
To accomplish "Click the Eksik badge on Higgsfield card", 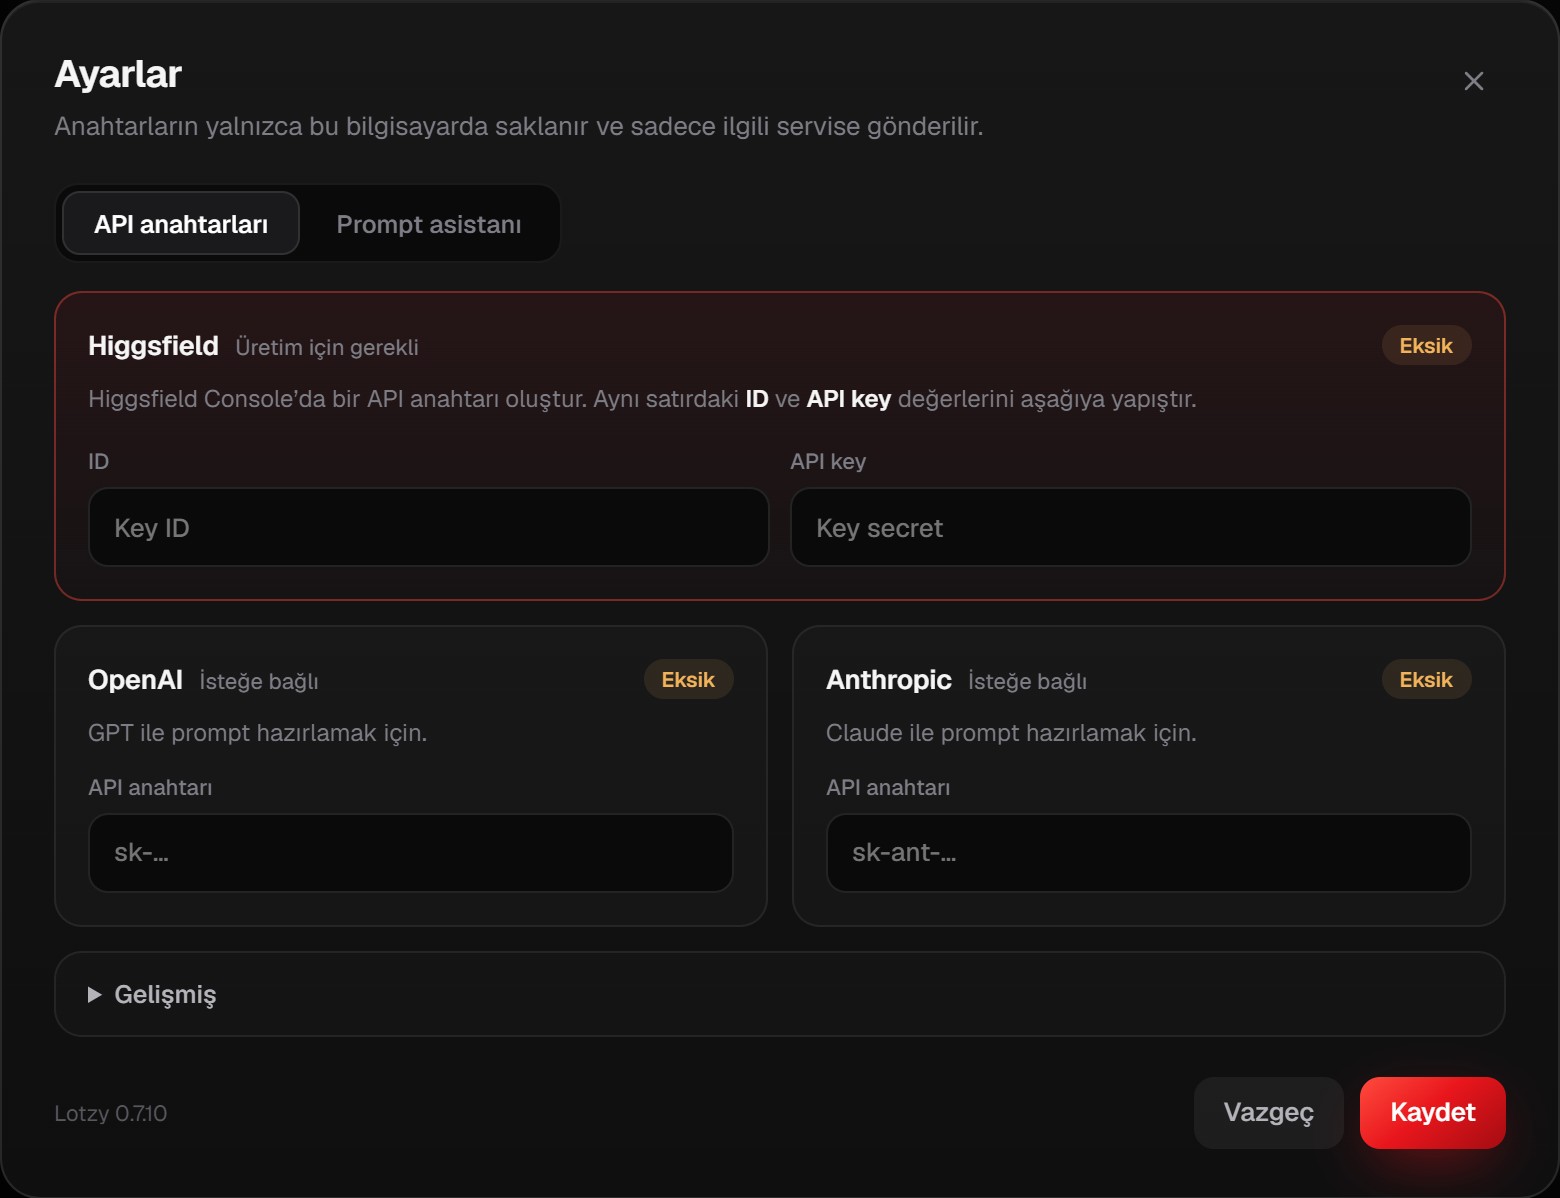I will tap(1426, 346).
